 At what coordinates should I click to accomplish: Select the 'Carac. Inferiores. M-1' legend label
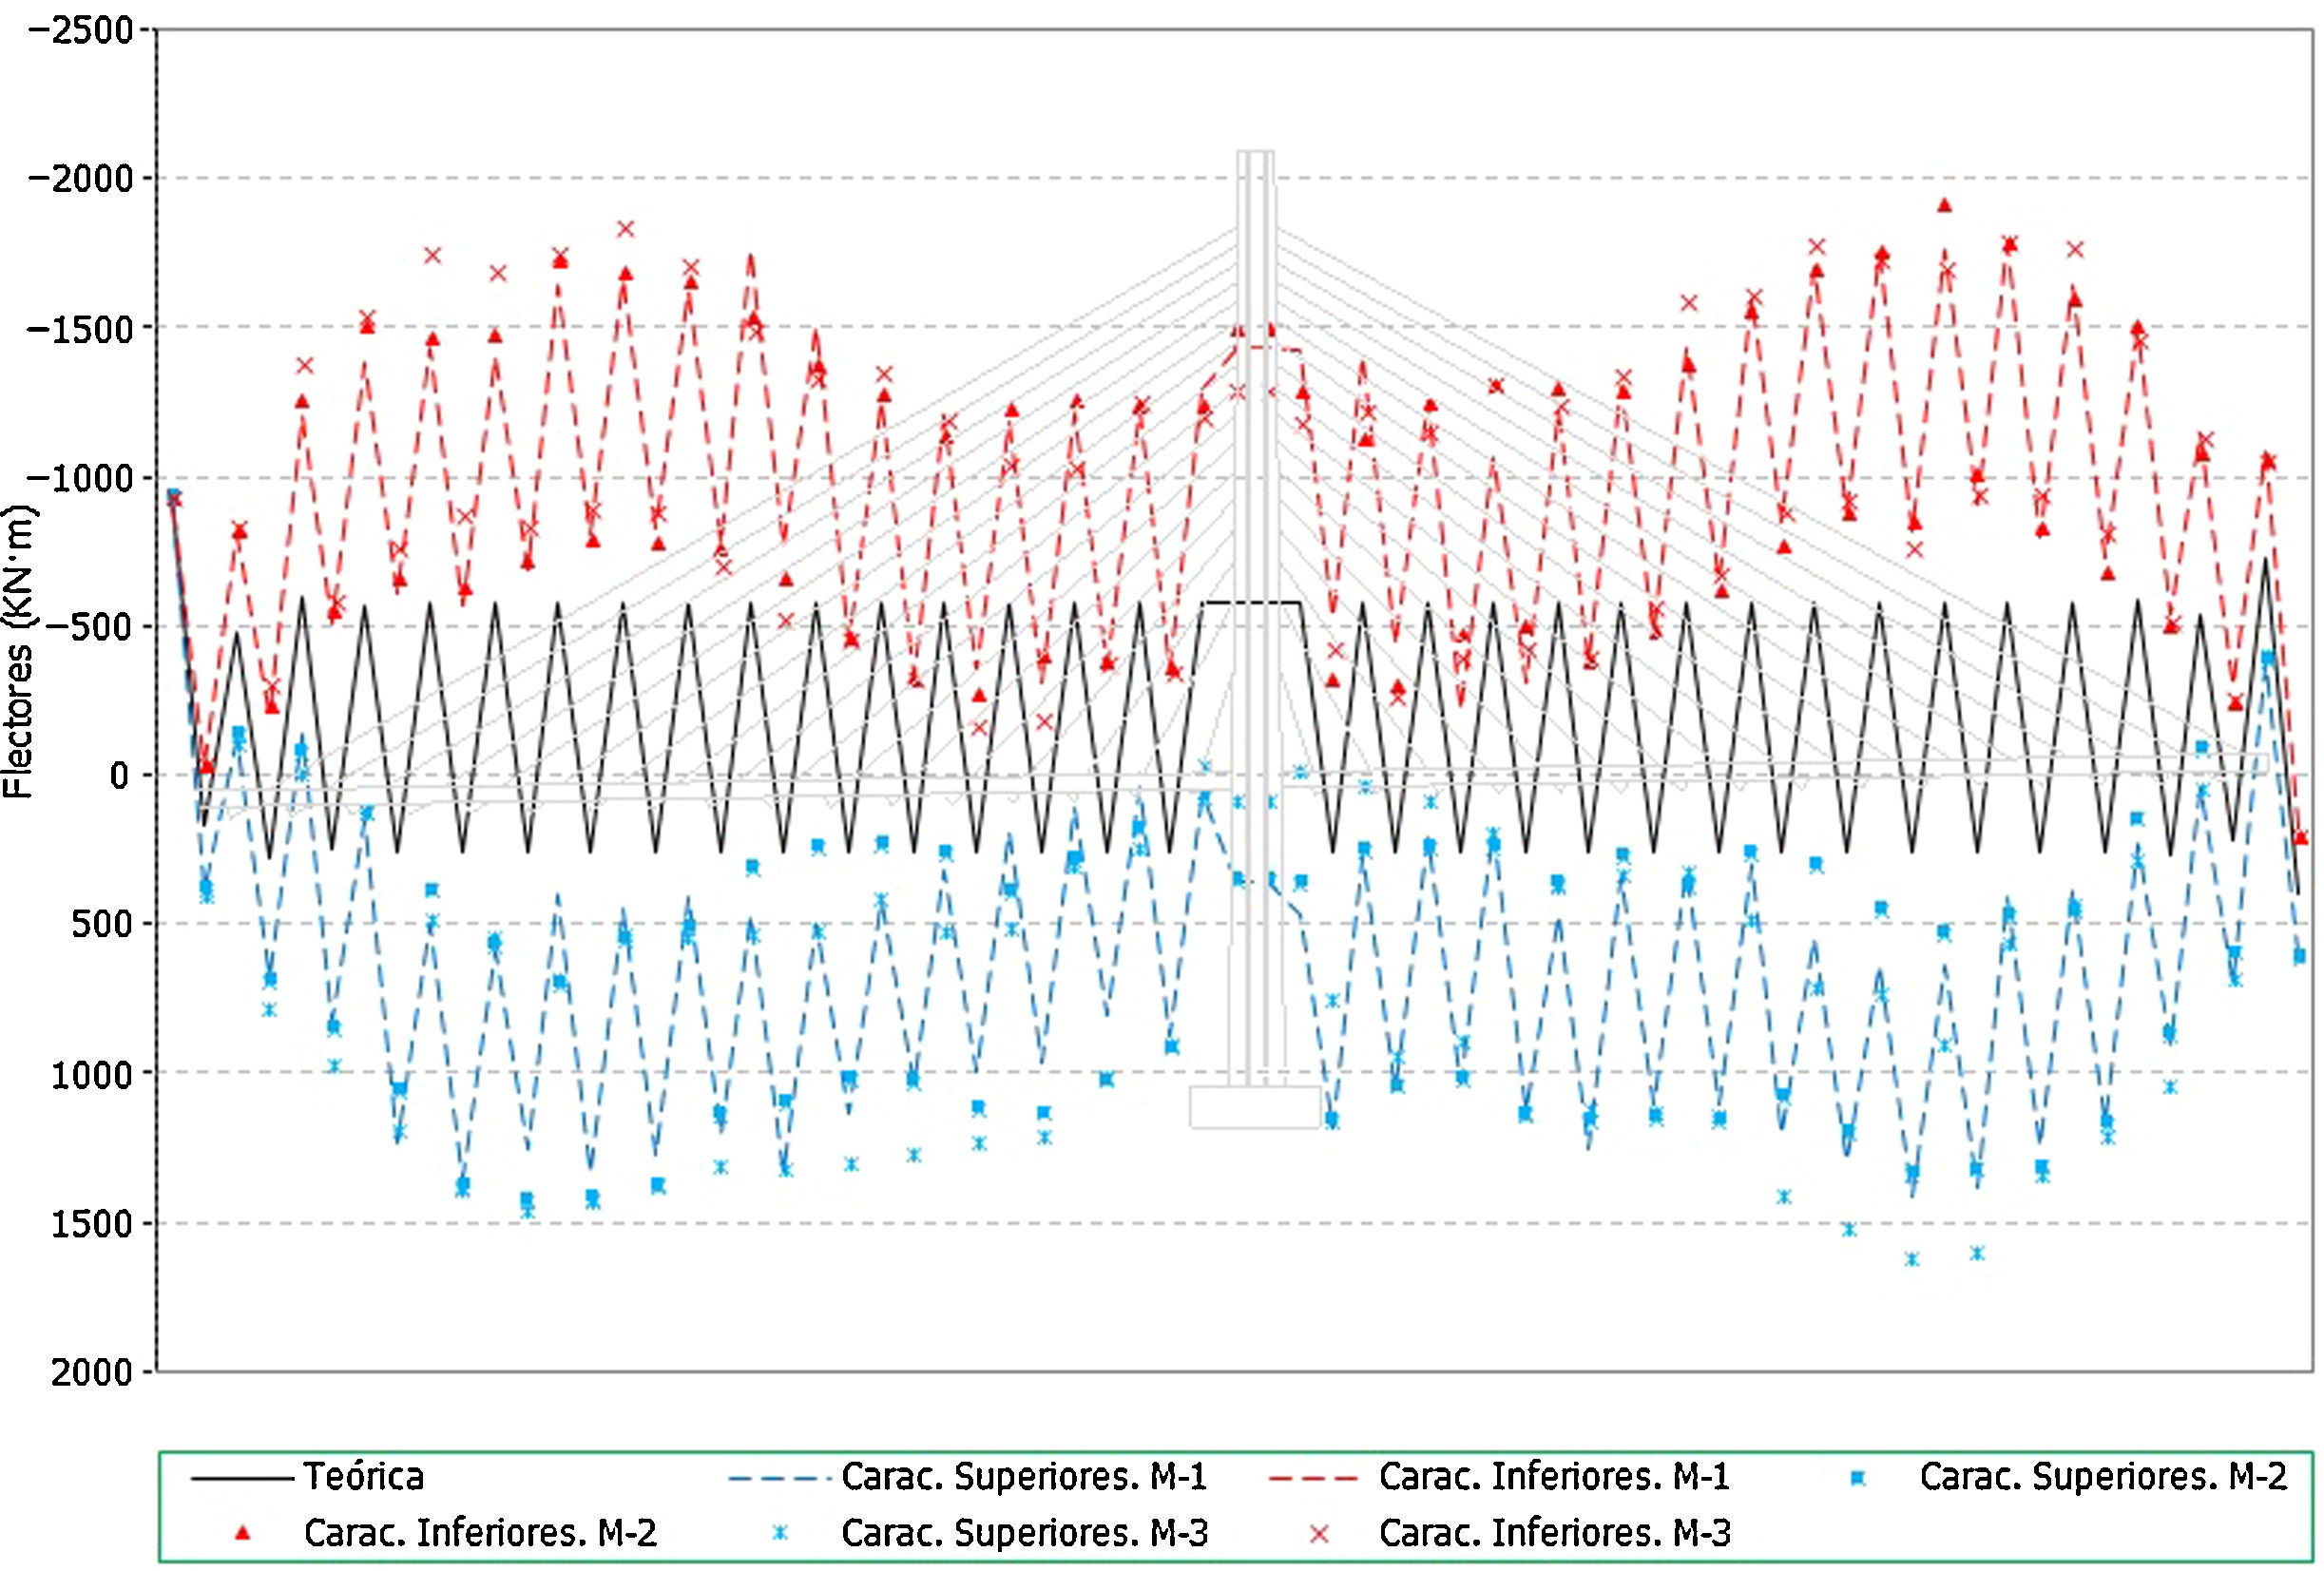1554,1477
